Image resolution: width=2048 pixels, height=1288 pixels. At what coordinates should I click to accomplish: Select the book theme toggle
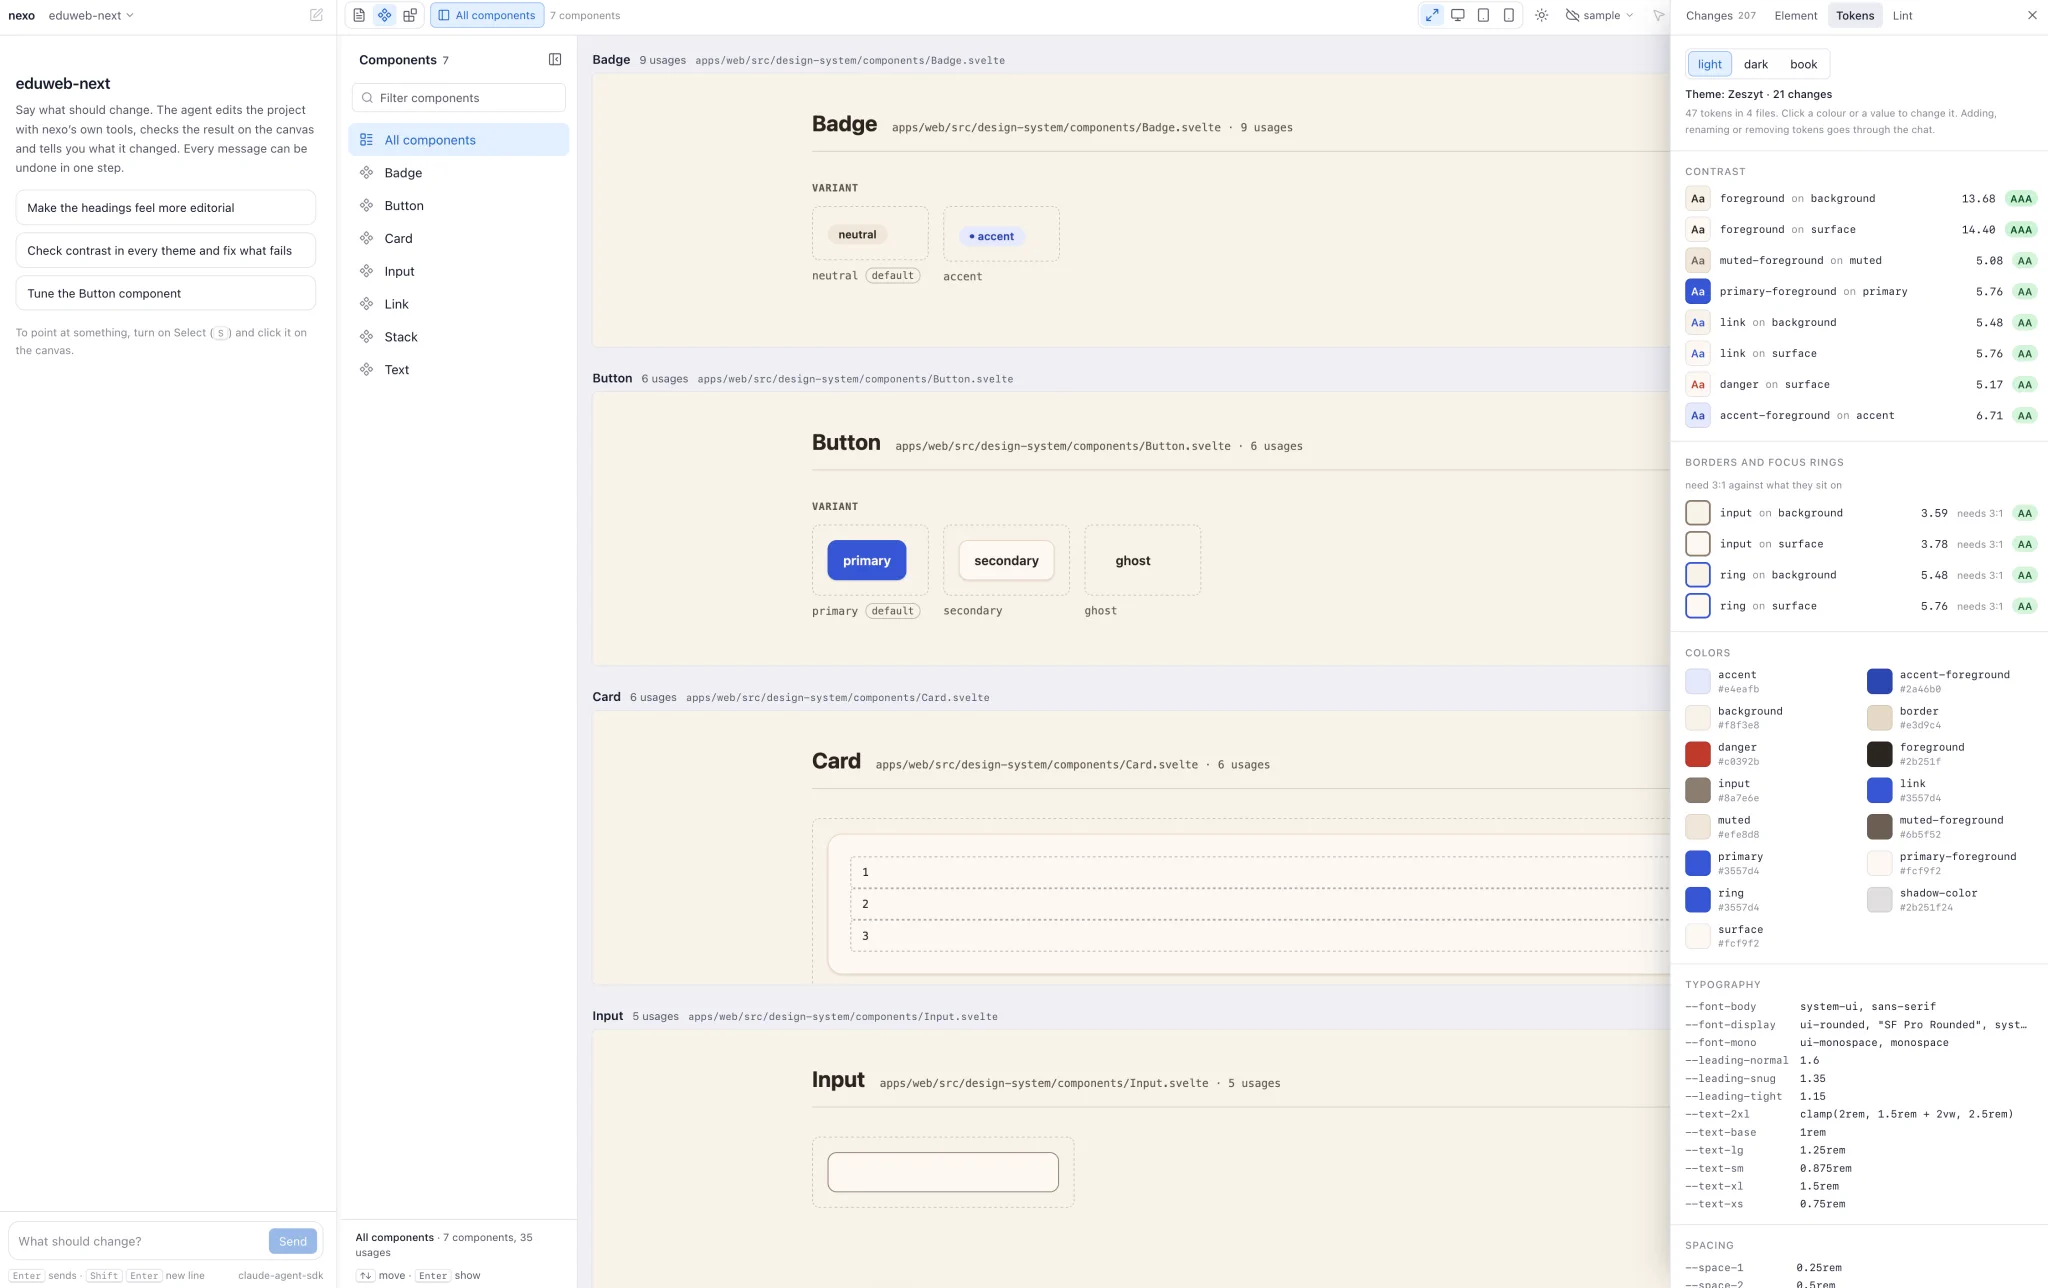point(1804,64)
